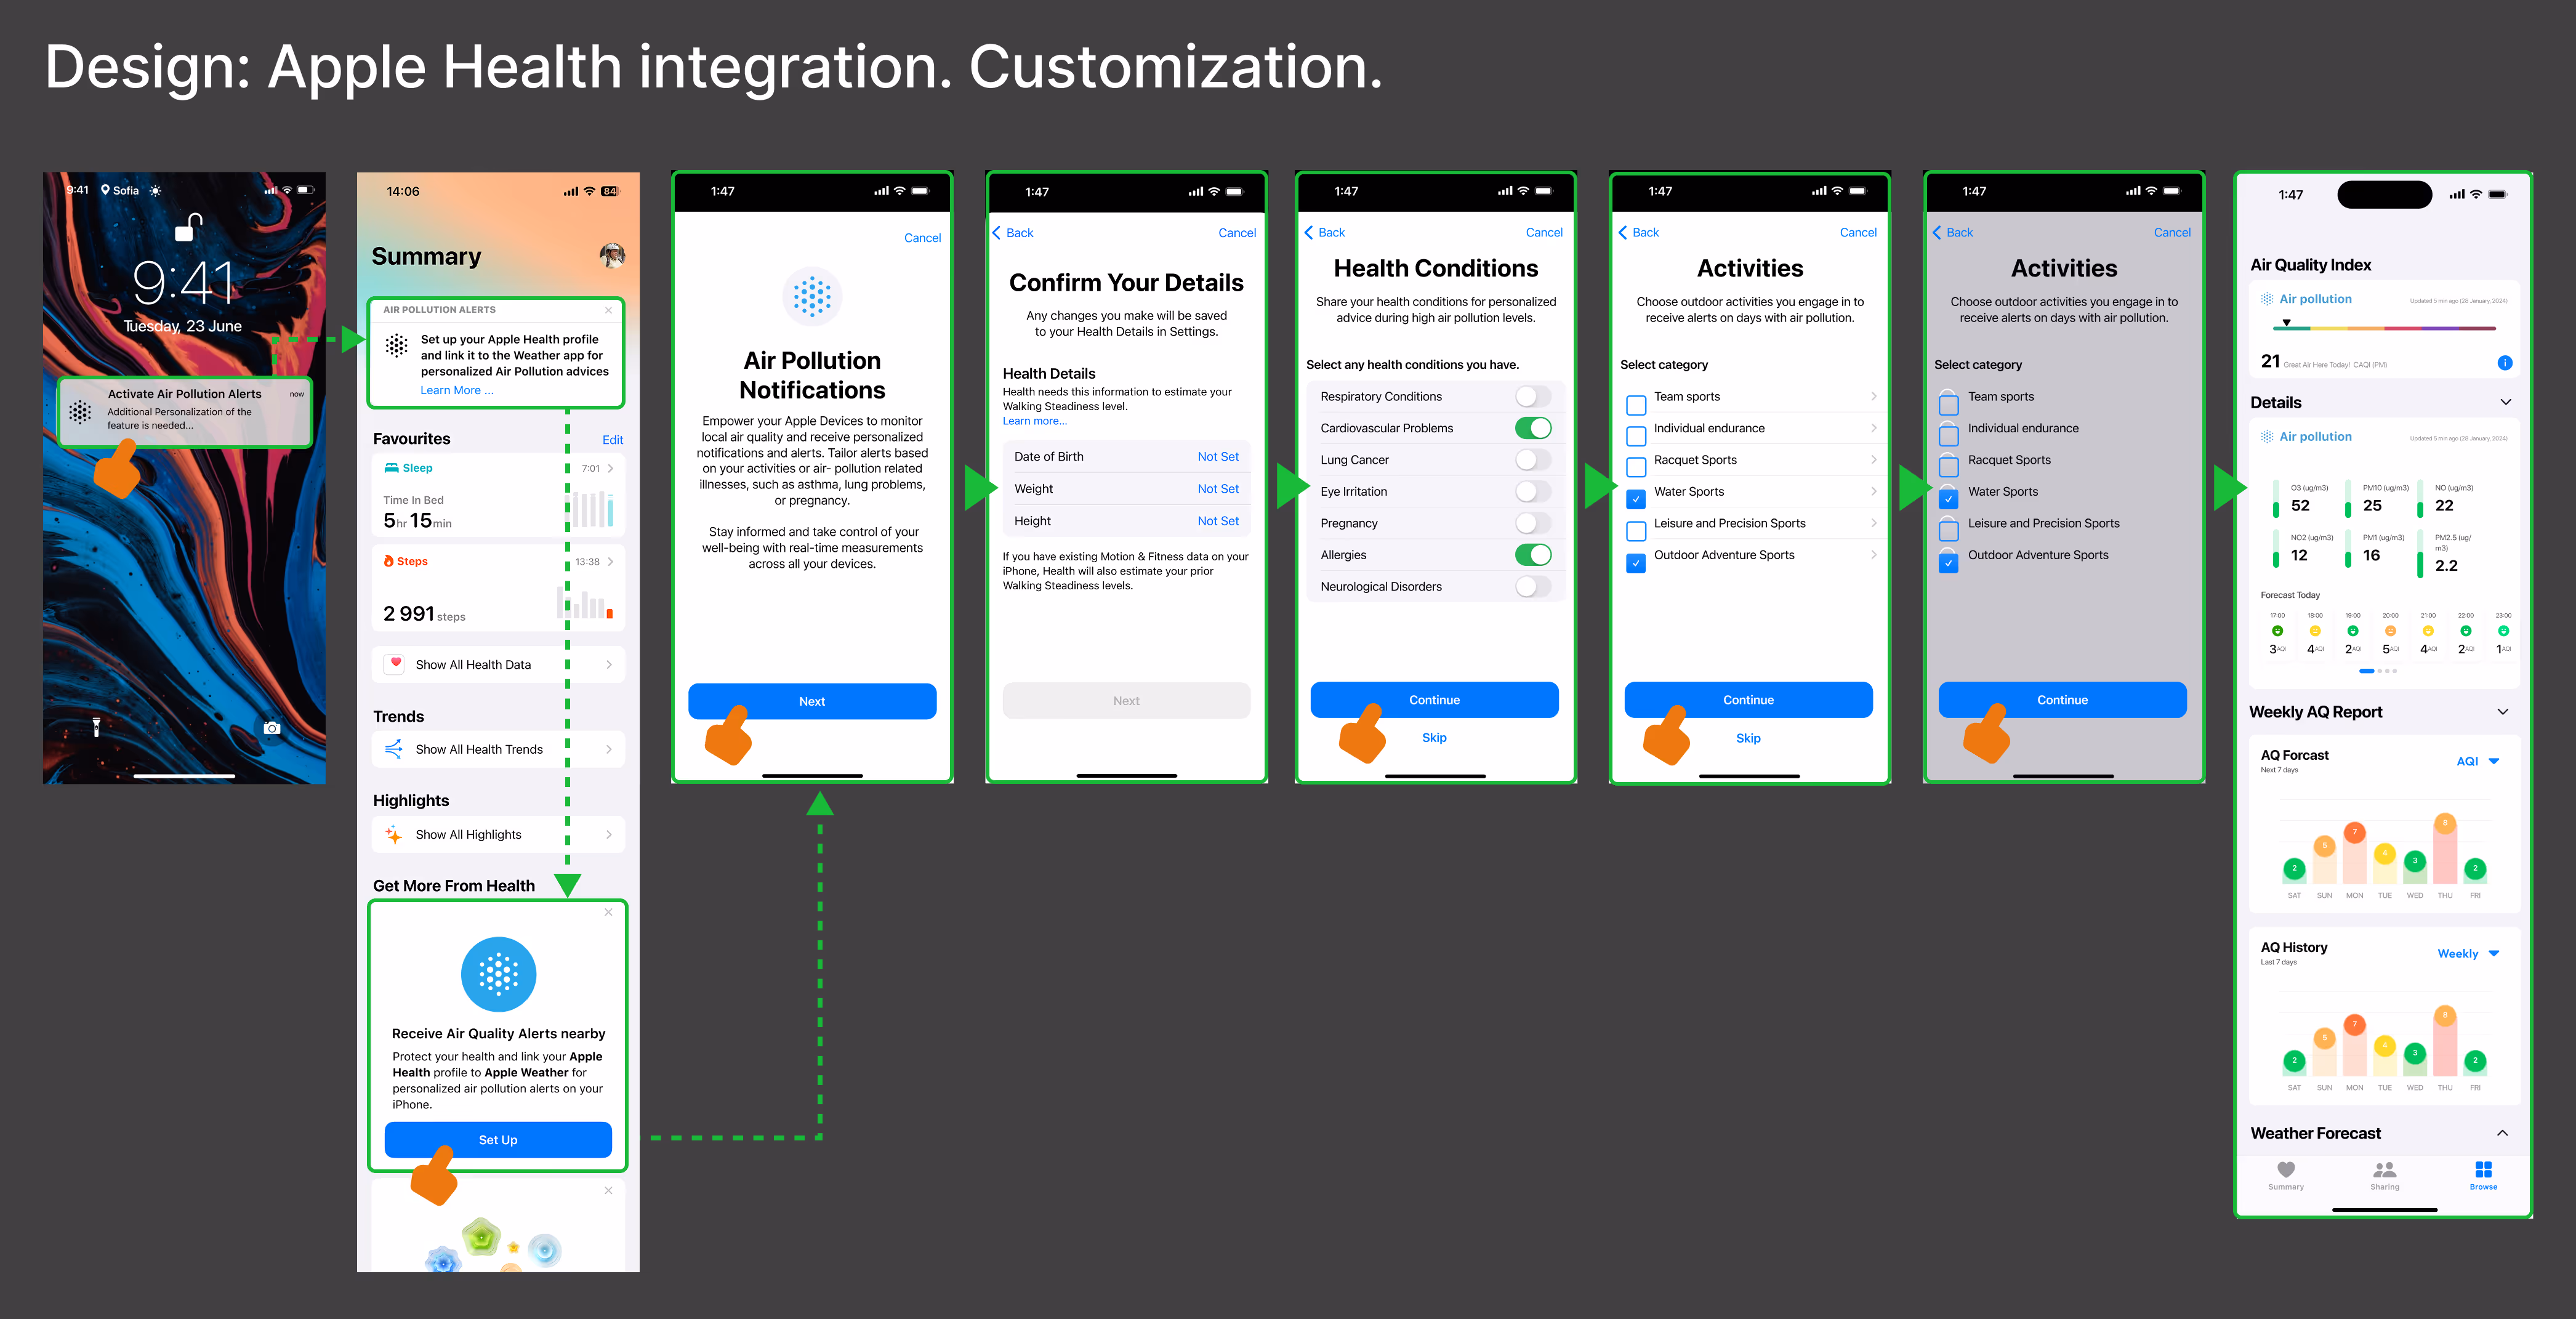2576x1319 pixels.
Task: Open Show All Highlights row
Action: (x=498, y=834)
